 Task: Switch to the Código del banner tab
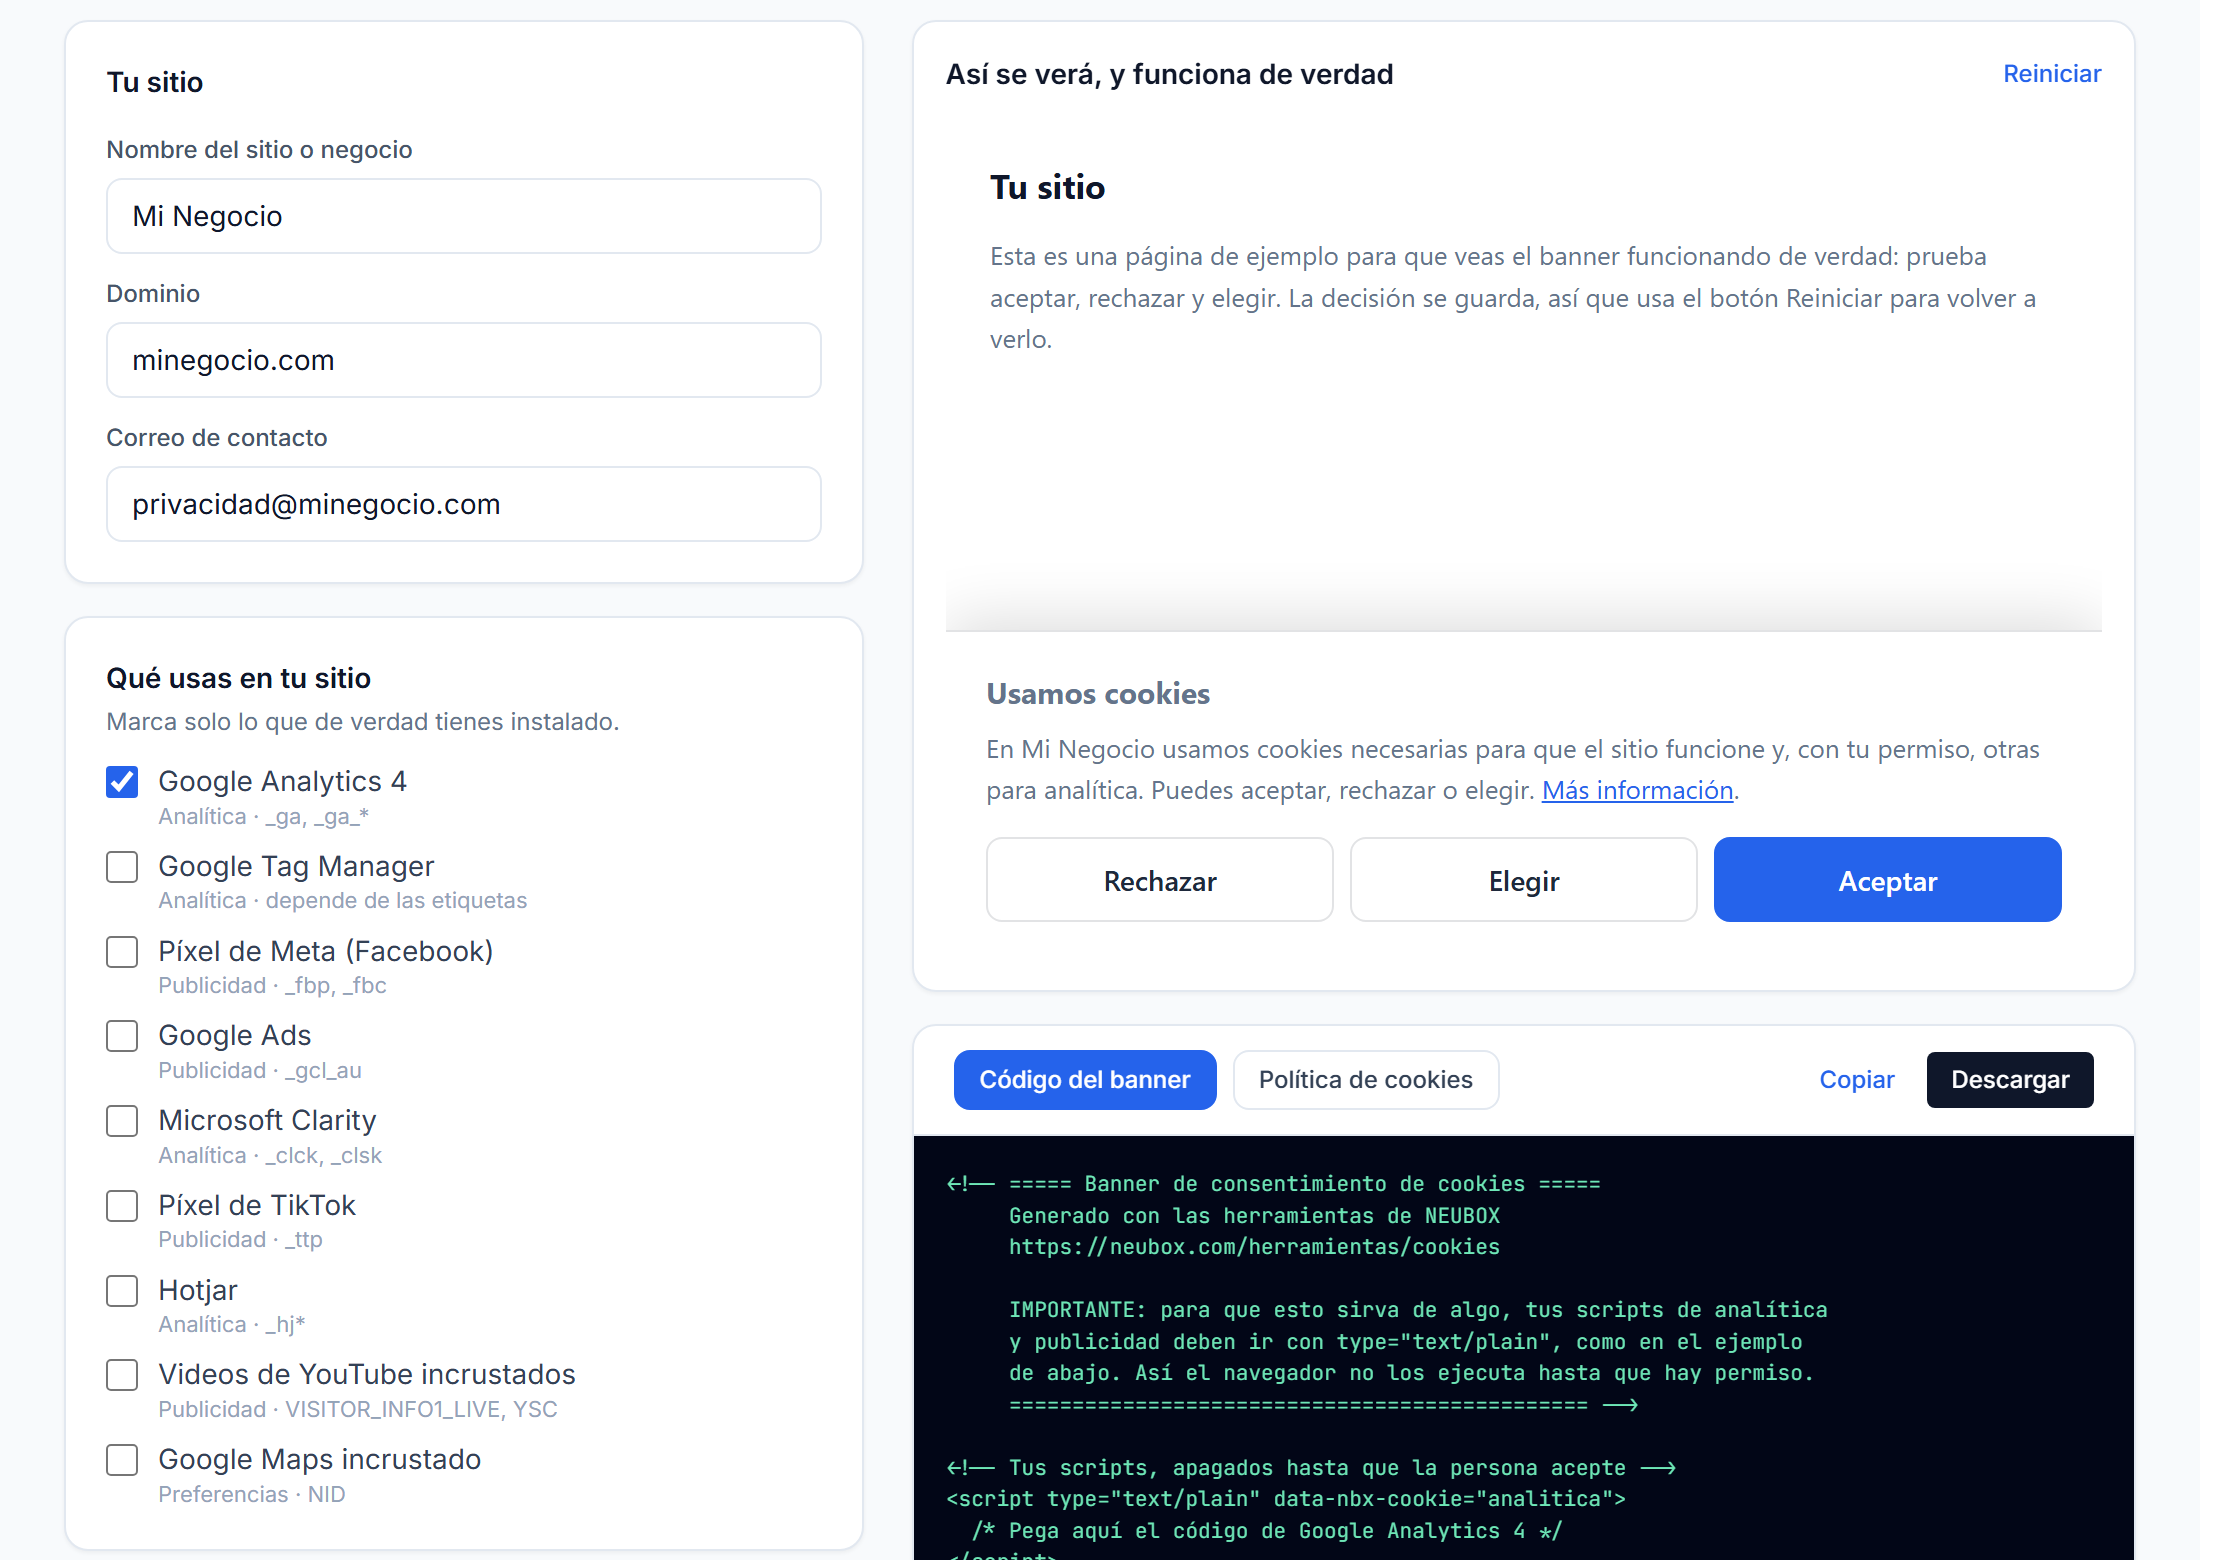pos(1085,1080)
